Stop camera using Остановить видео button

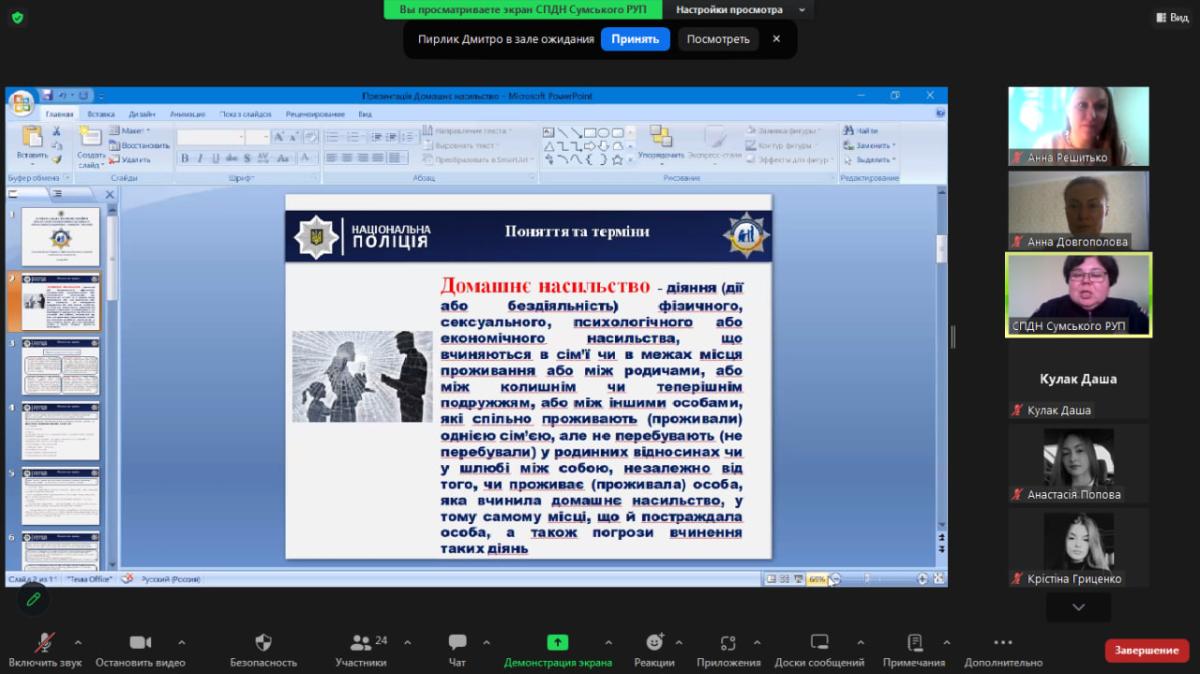(140, 643)
